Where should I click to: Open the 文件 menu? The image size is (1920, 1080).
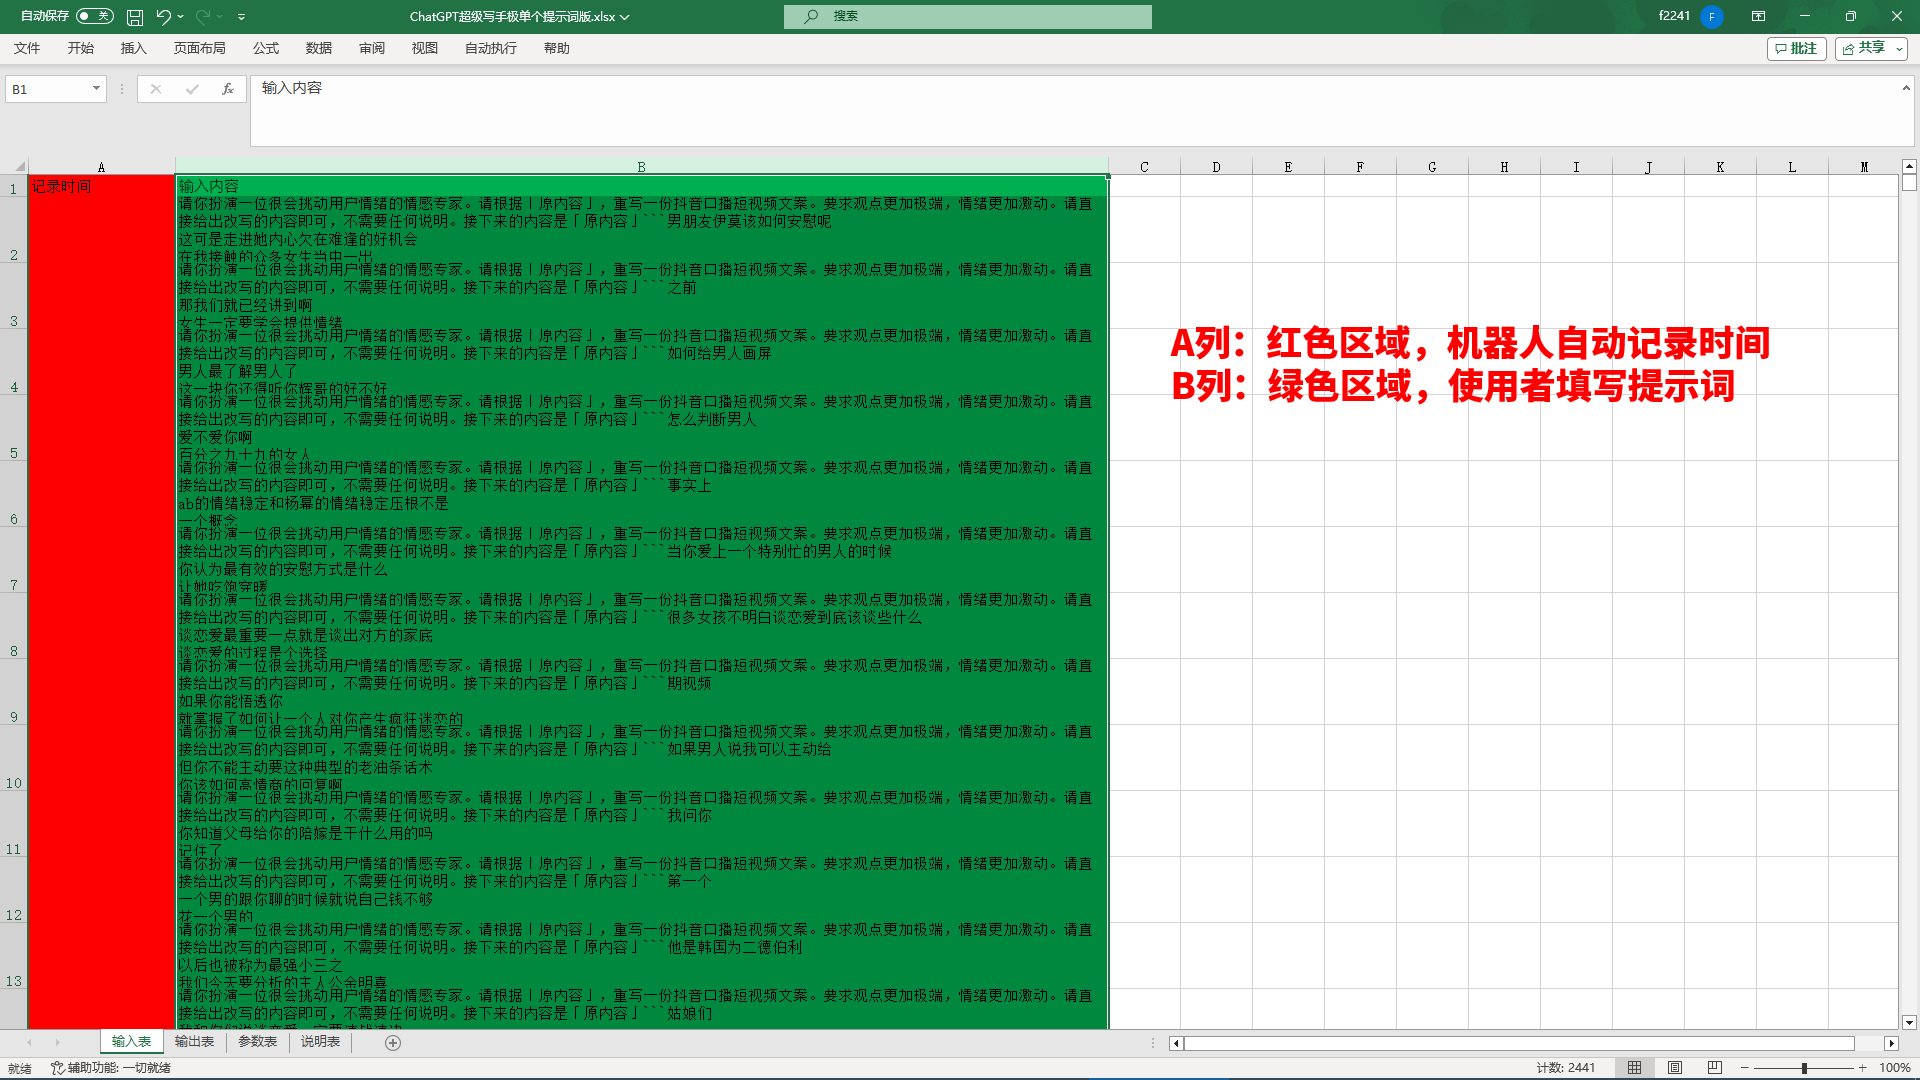pyautogui.click(x=27, y=48)
